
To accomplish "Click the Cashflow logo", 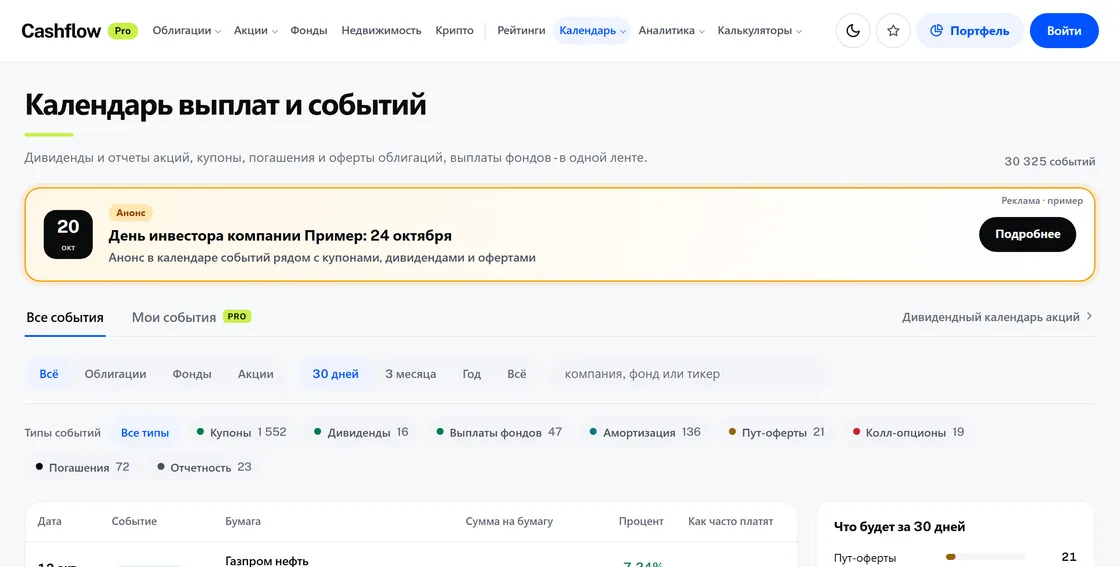I will [x=61, y=31].
